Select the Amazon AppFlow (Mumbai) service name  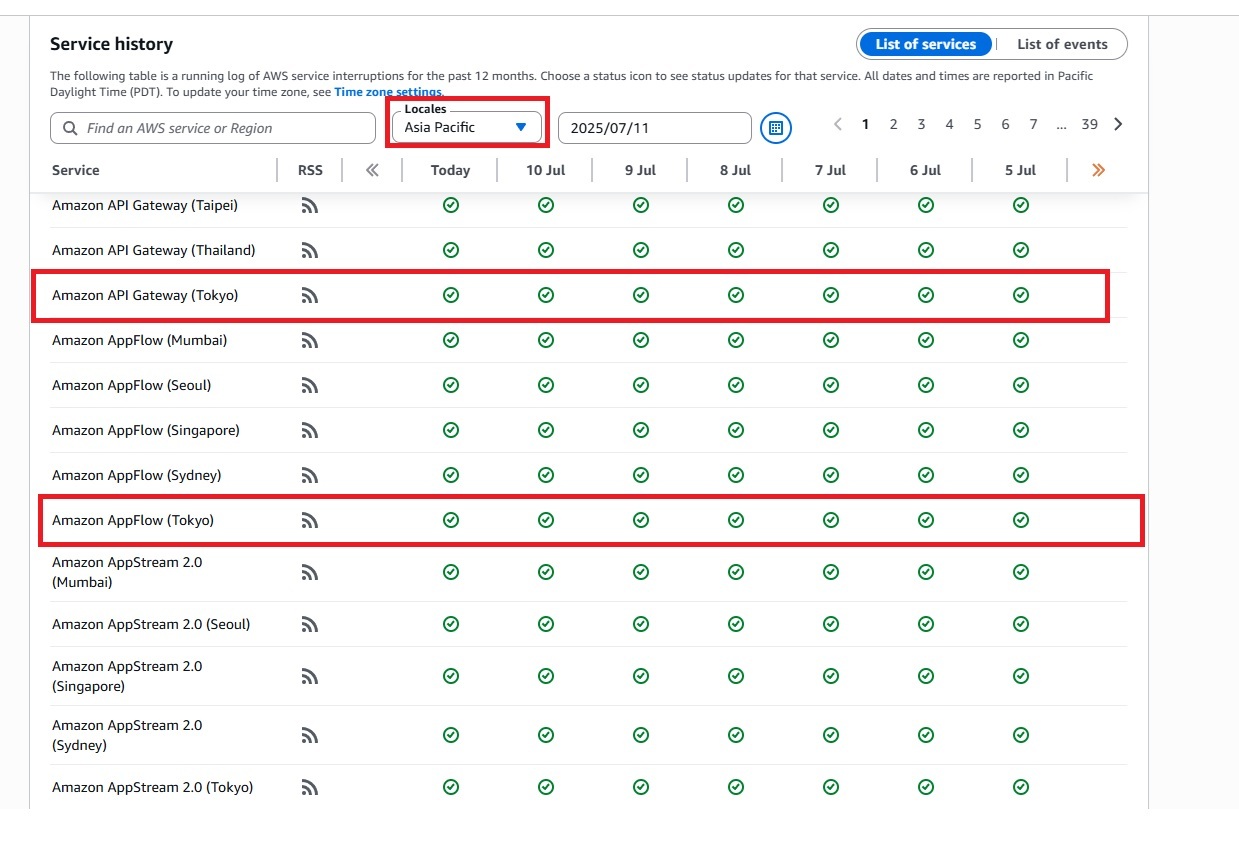[139, 340]
